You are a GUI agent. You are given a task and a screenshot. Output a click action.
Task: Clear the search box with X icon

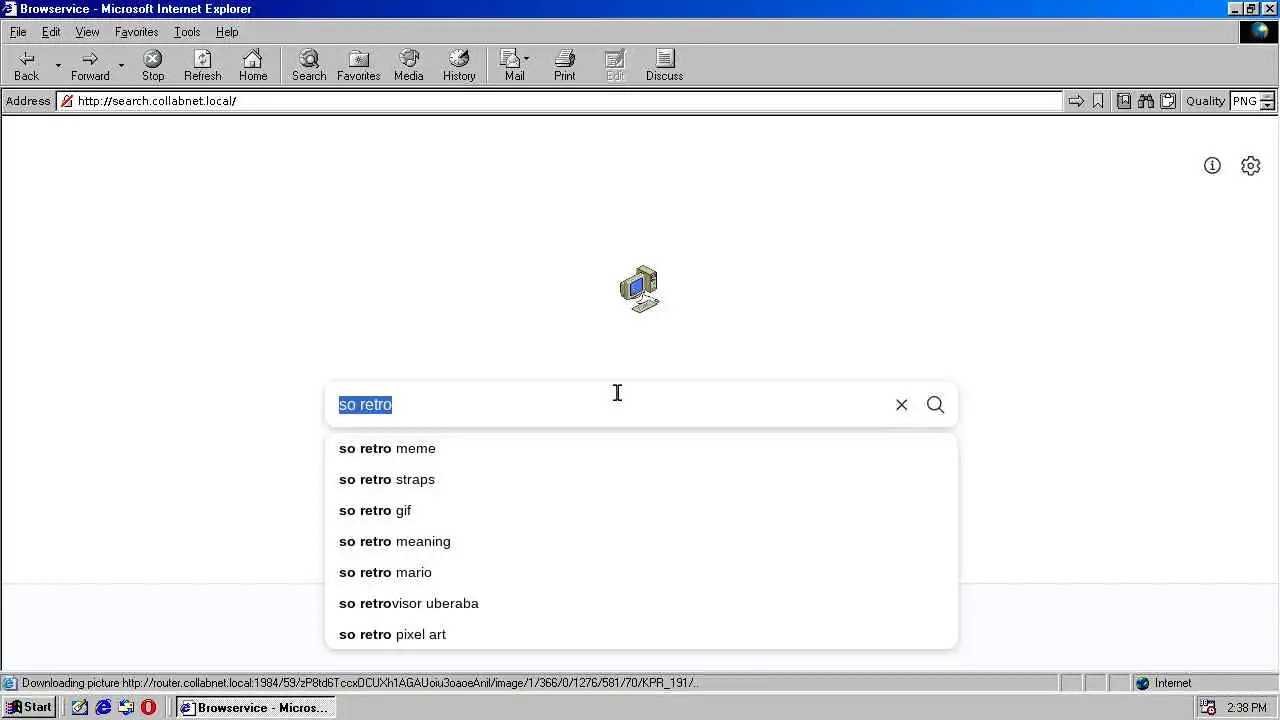click(x=902, y=405)
